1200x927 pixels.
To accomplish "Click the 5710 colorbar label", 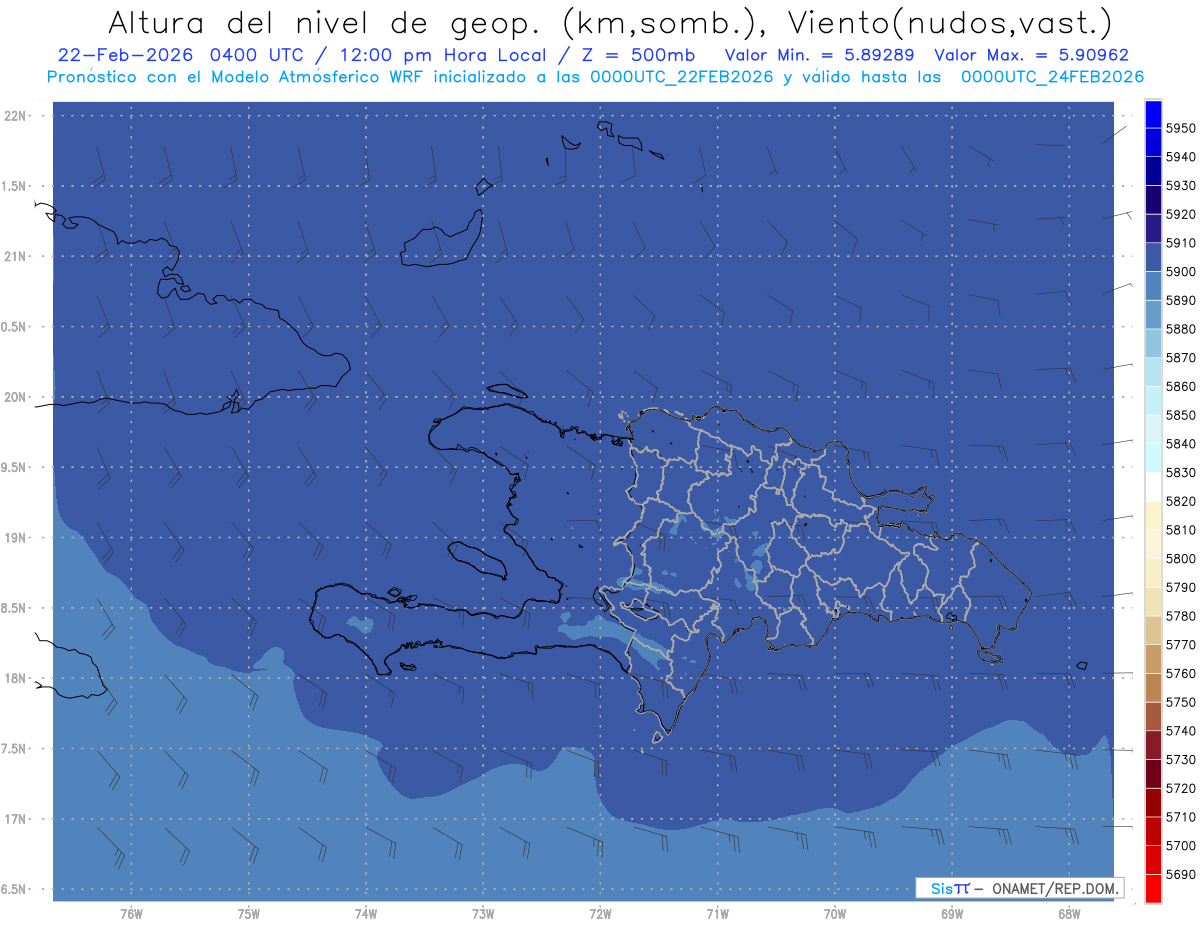I will pyautogui.click(x=1180, y=817).
